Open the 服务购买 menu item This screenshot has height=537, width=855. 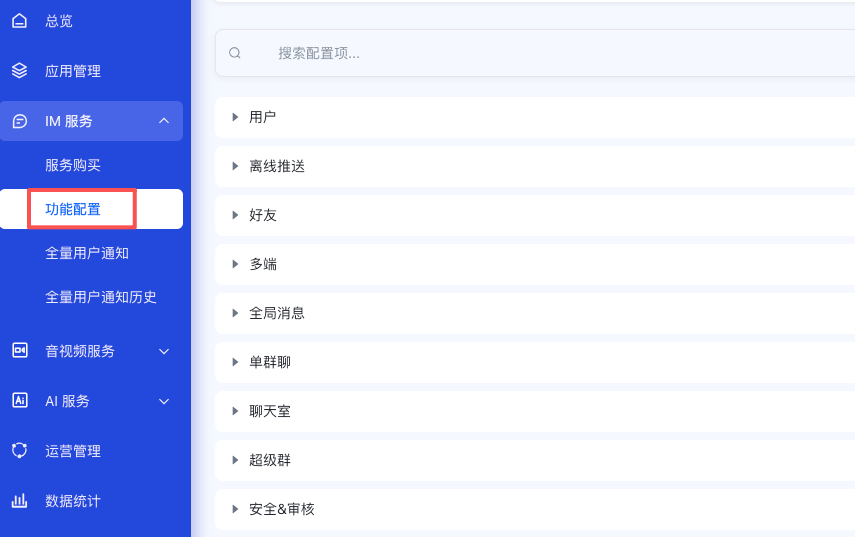click(73, 165)
